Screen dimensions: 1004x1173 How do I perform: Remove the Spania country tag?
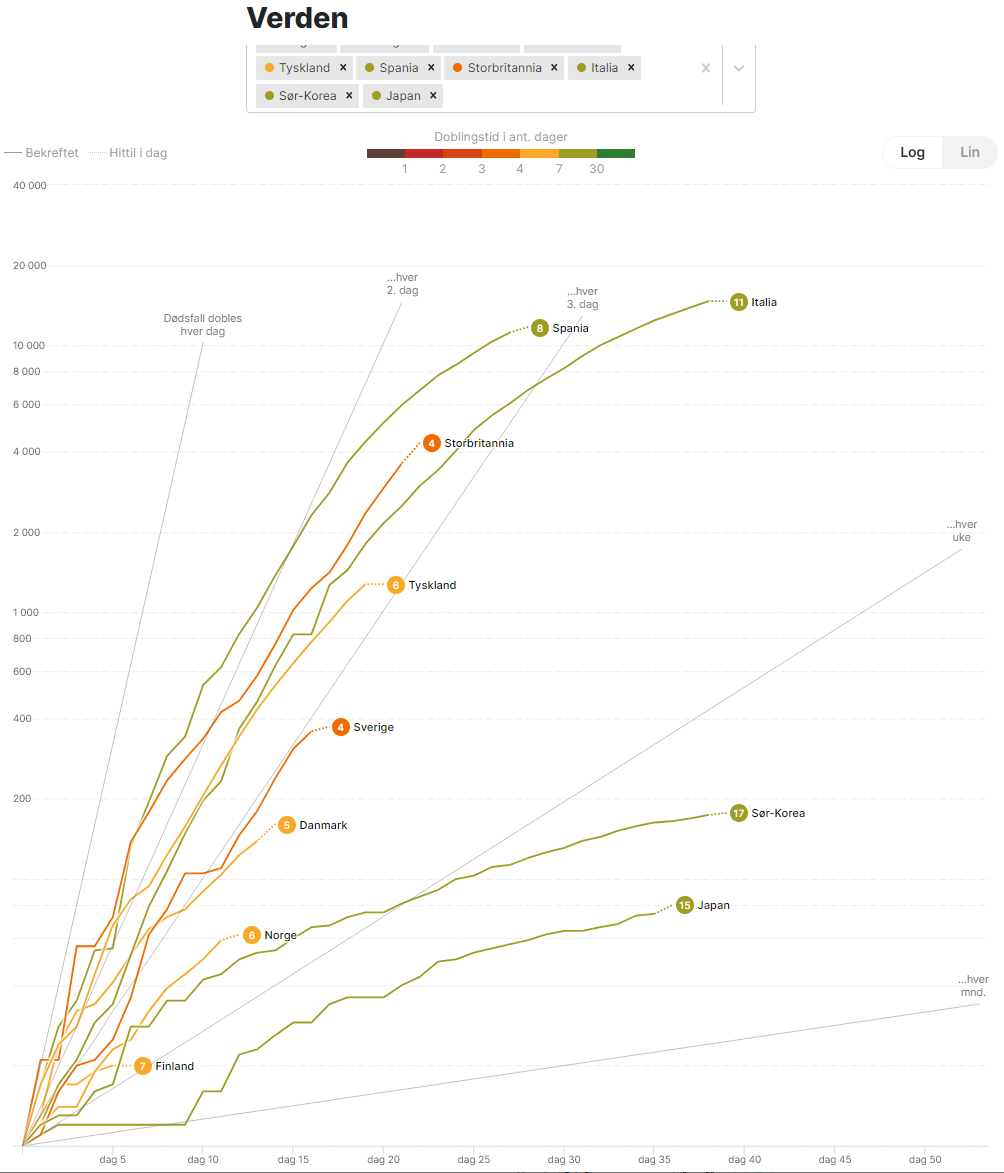pyautogui.click(x=431, y=67)
